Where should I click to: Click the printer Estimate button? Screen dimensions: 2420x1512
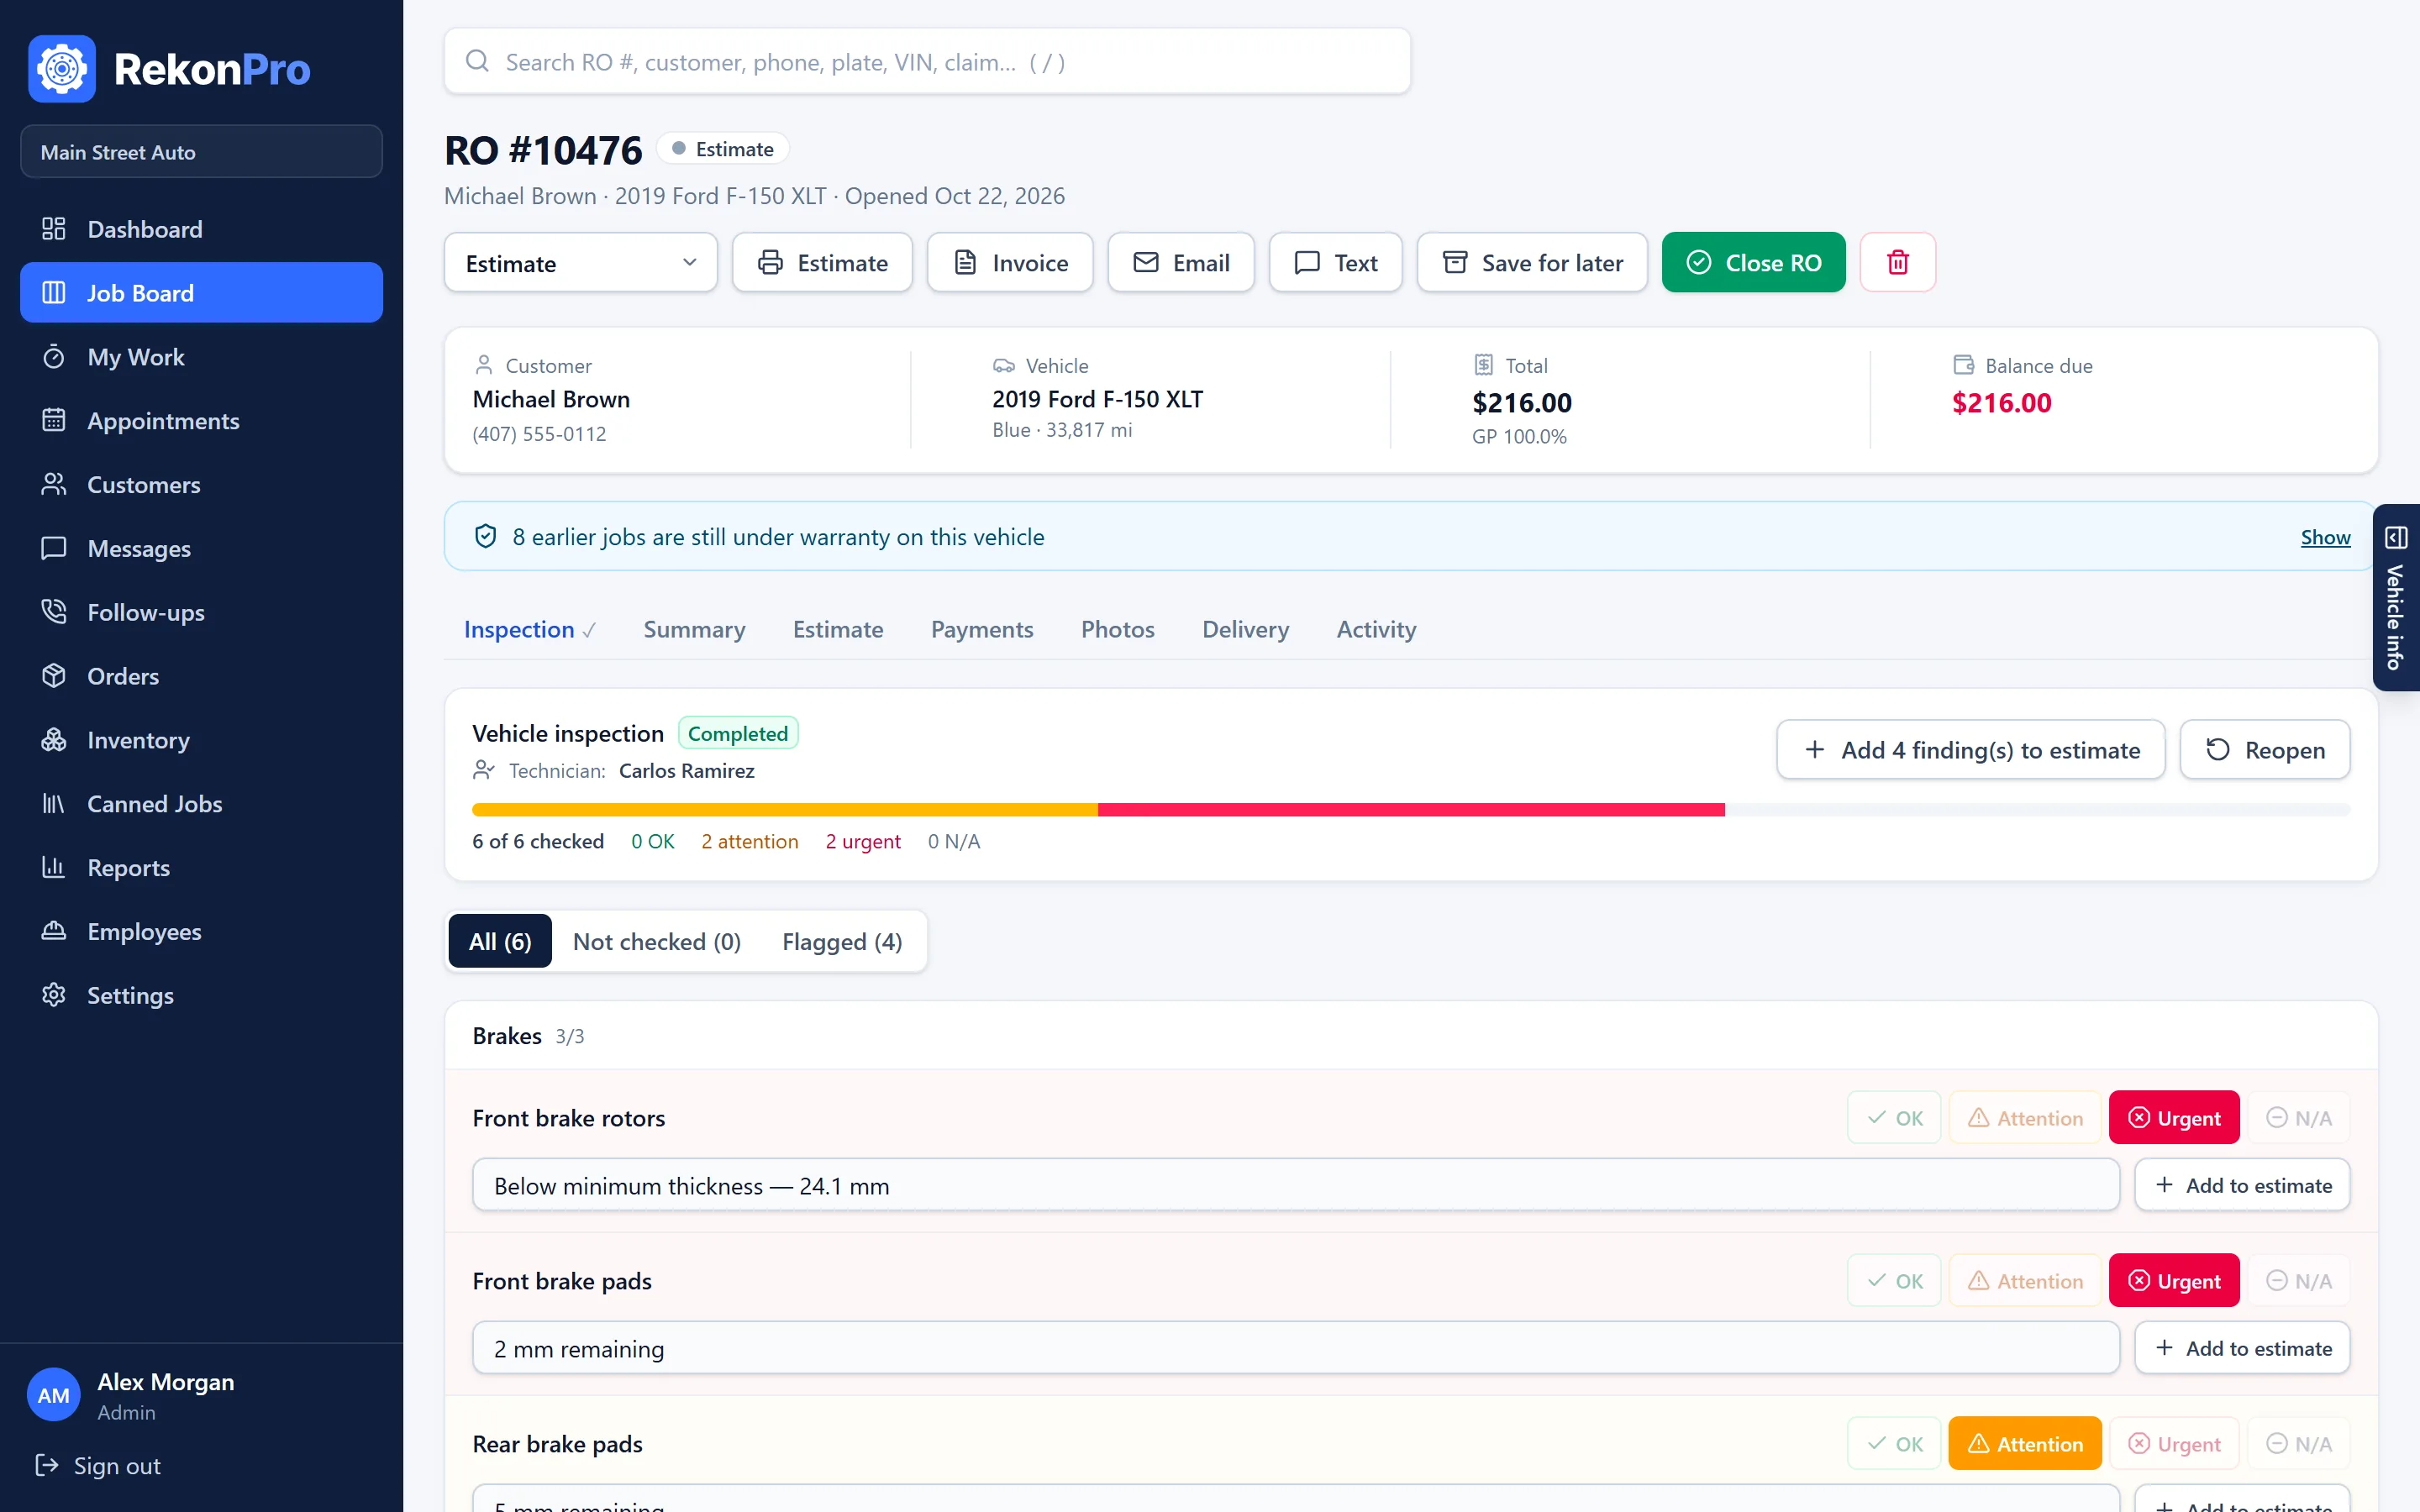[x=822, y=263]
